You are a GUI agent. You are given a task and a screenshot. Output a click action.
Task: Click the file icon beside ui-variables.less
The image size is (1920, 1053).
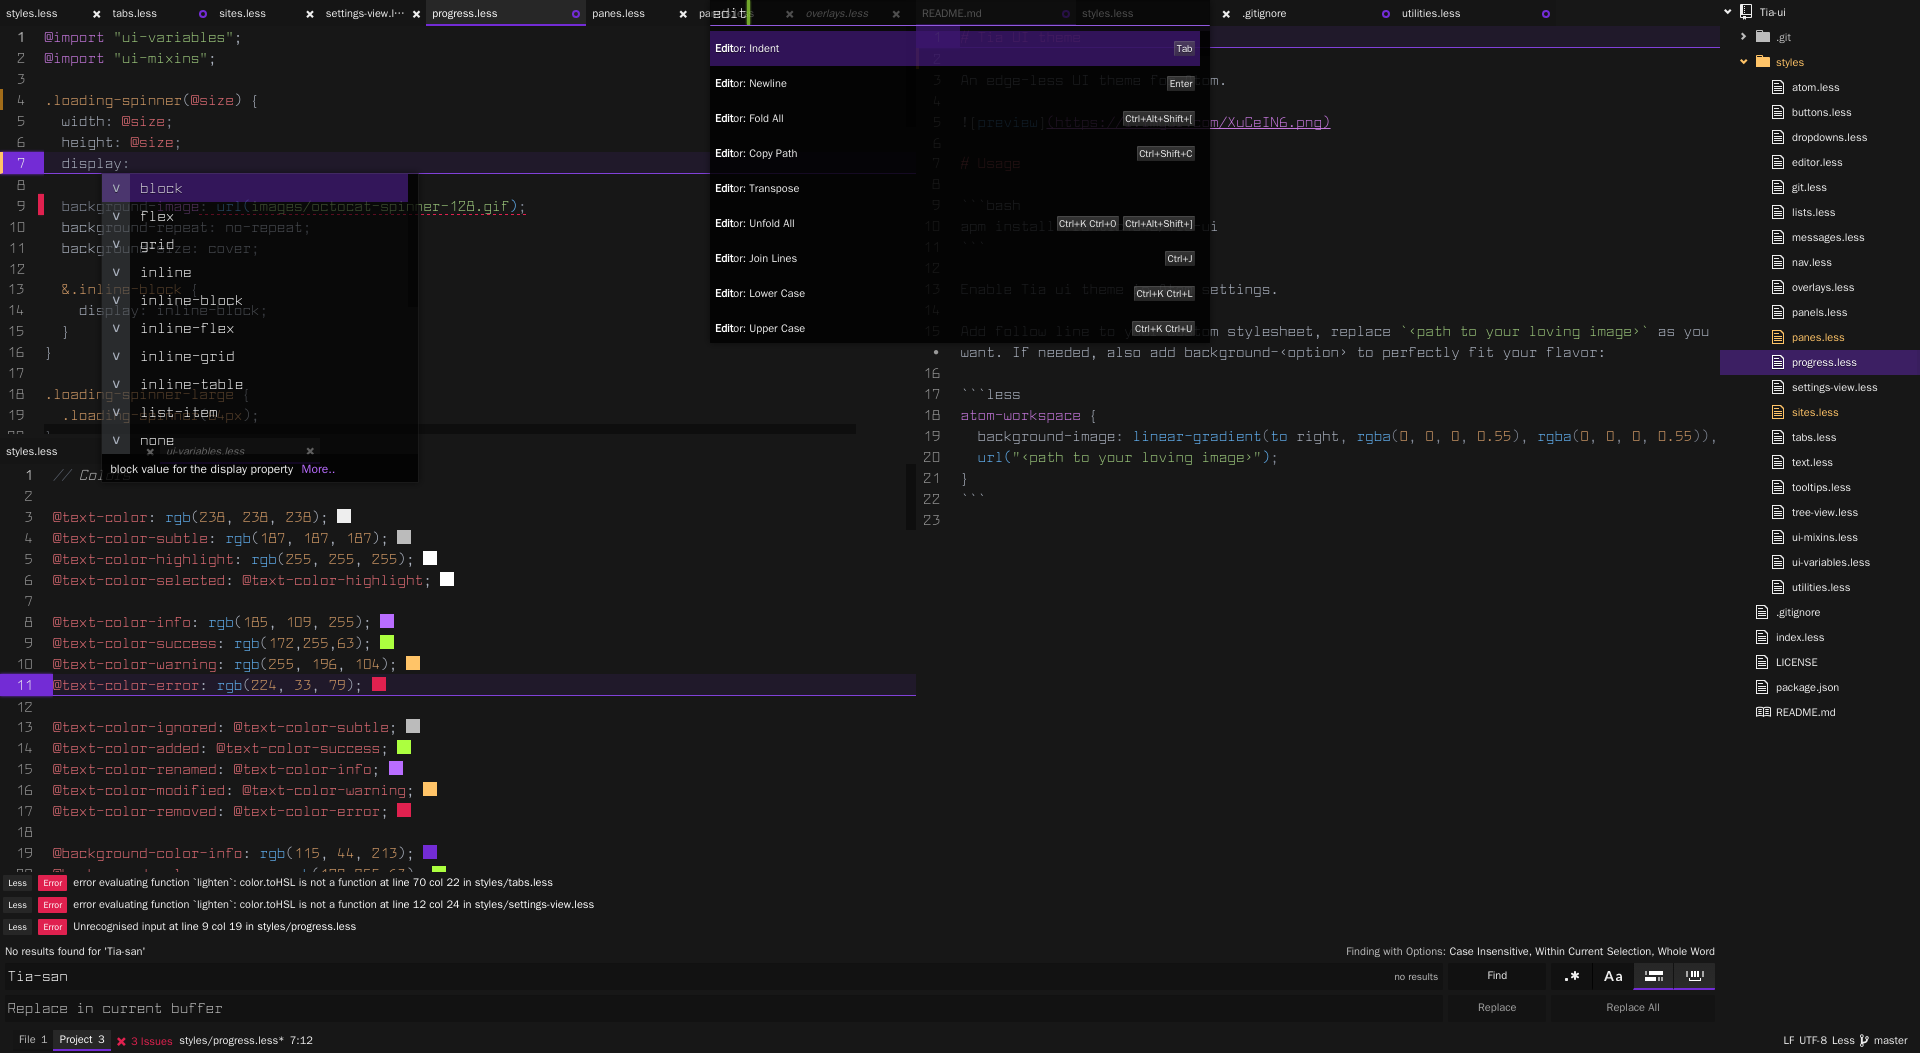tap(1778, 562)
